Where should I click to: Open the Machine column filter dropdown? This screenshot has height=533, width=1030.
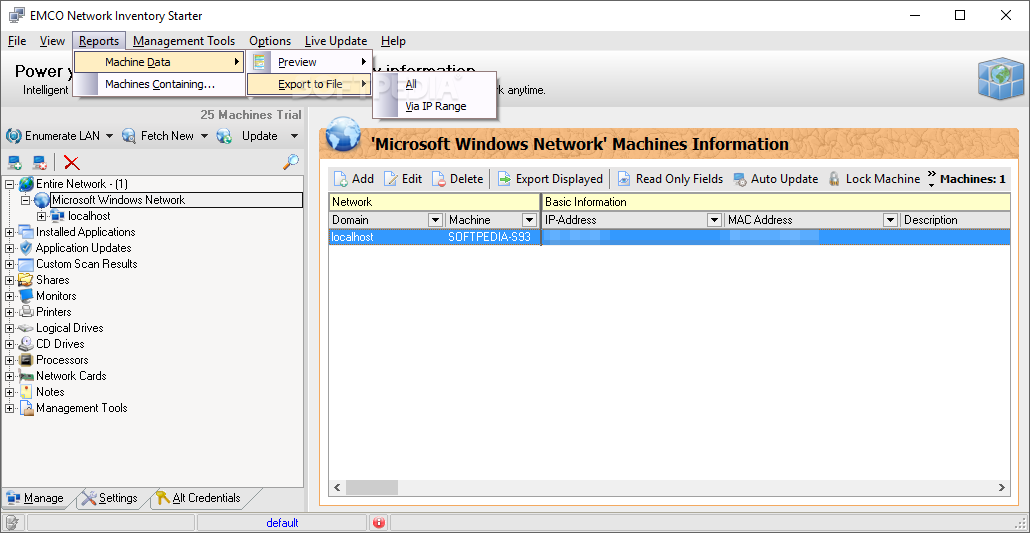pos(529,220)
